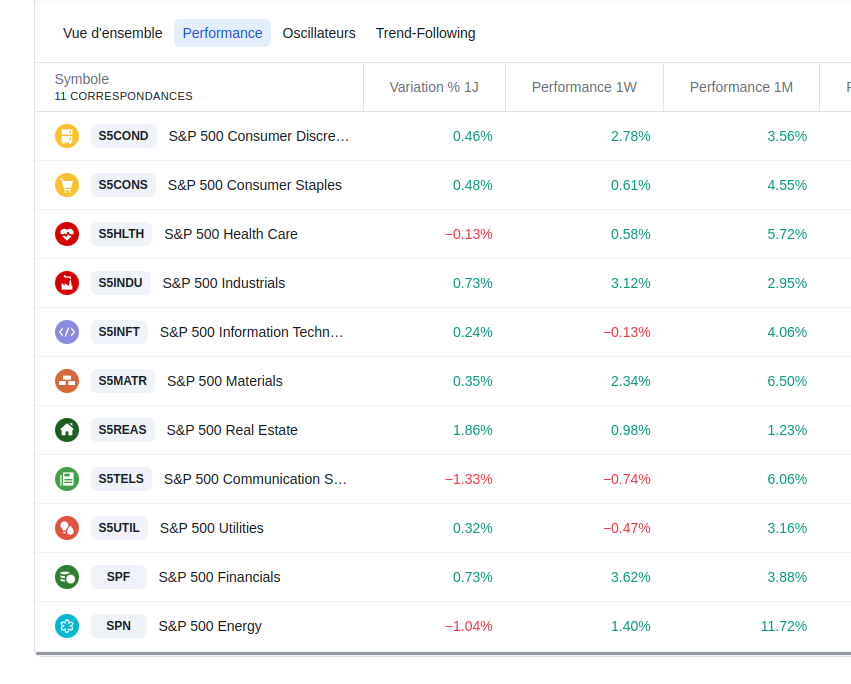The width and height of the screenshot is (851, 684).
Task: Select the Trend-Following tab
Action: coord(425,33)
